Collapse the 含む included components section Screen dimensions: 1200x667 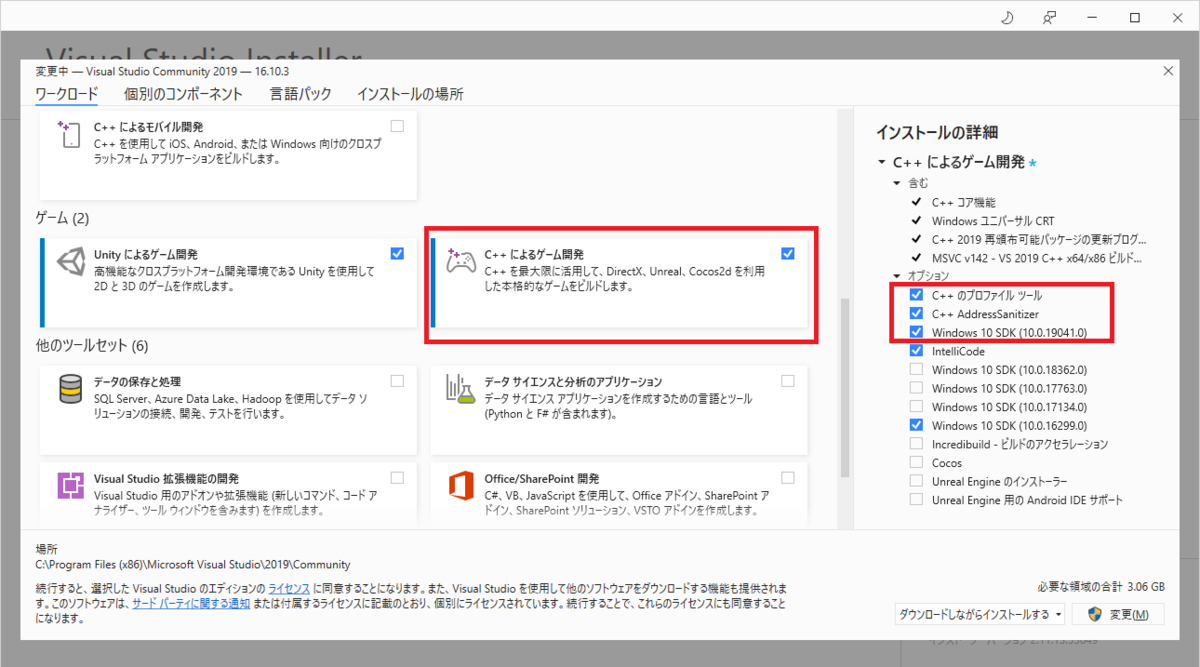point(897,184)
